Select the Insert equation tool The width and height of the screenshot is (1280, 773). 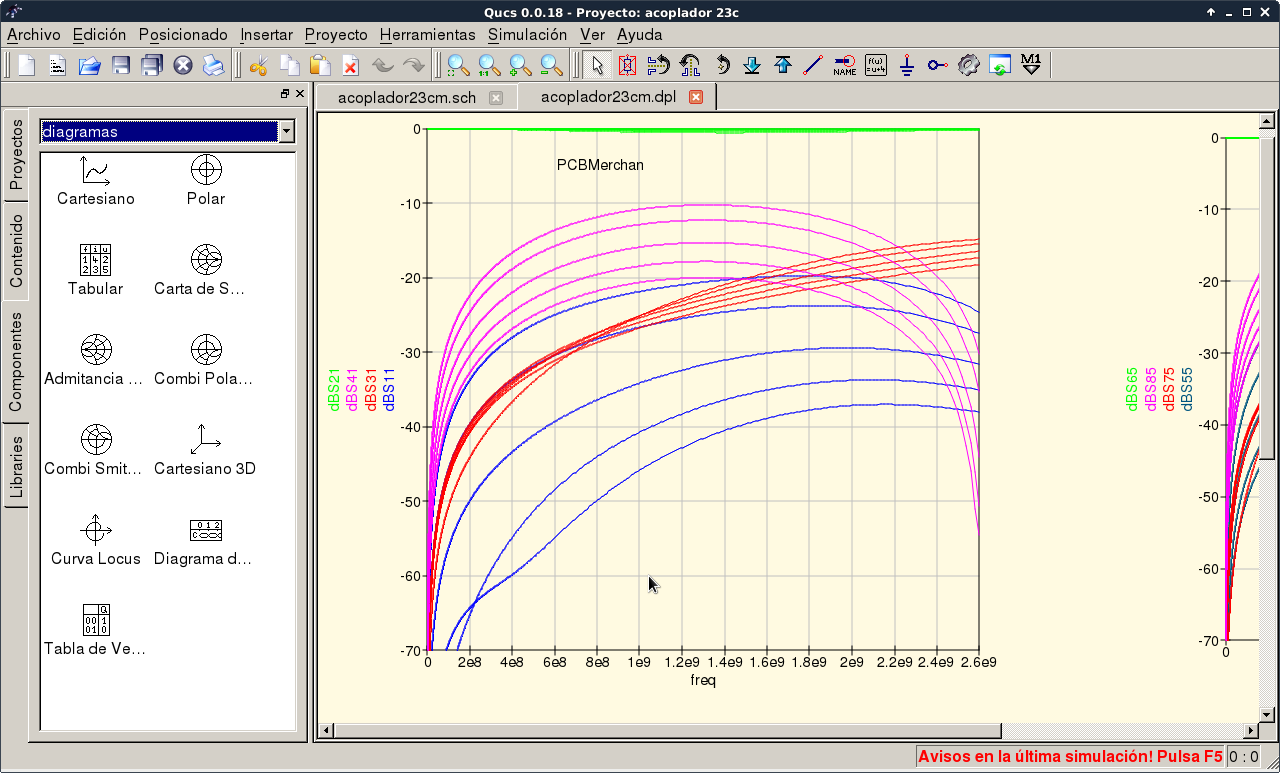[876, 66]
